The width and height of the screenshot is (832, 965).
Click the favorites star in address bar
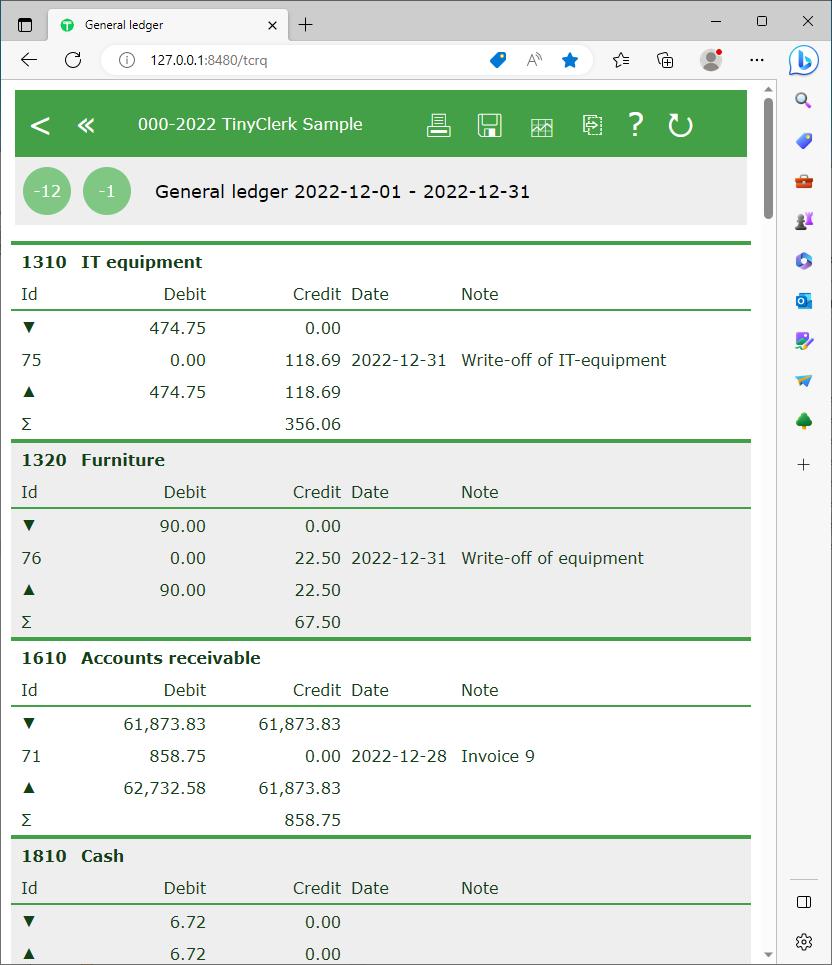tap(570, 60)
